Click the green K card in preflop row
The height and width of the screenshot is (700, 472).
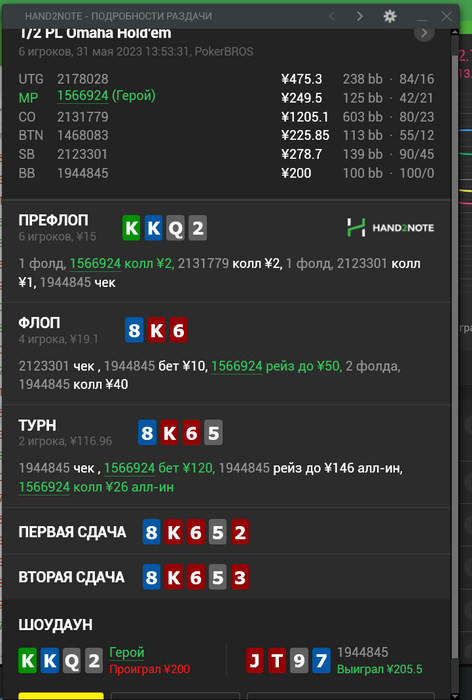click(x=131, y=228)
